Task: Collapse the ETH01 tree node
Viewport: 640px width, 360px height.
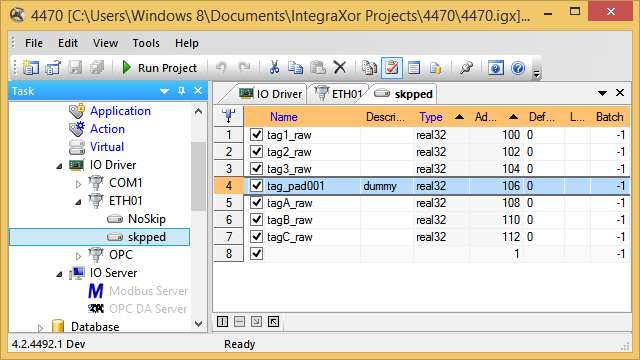Action: (78, 202)
